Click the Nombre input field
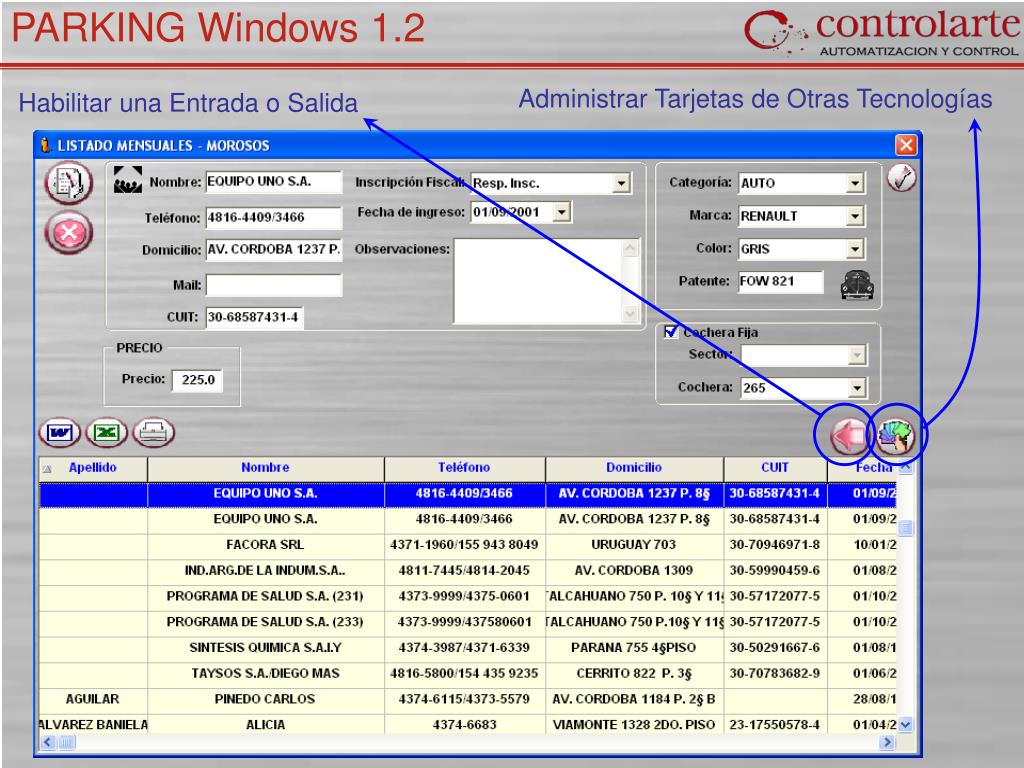Screen dimensions: 1024x768 (274, 182)
